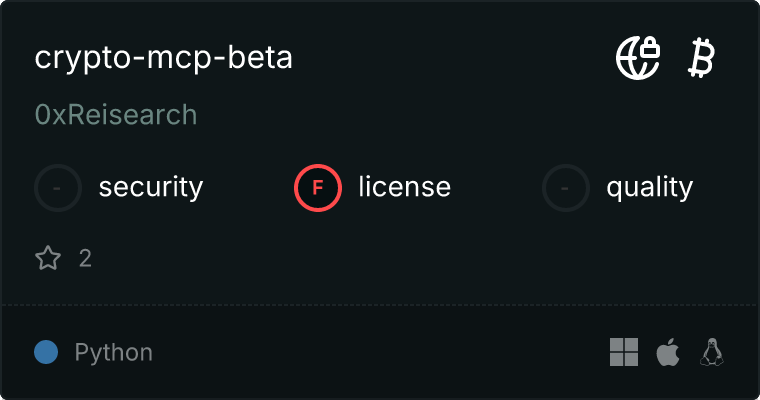Viewport: 760px width, 400px height.
Task: Click the Python language label
Action: coord(114,352)
